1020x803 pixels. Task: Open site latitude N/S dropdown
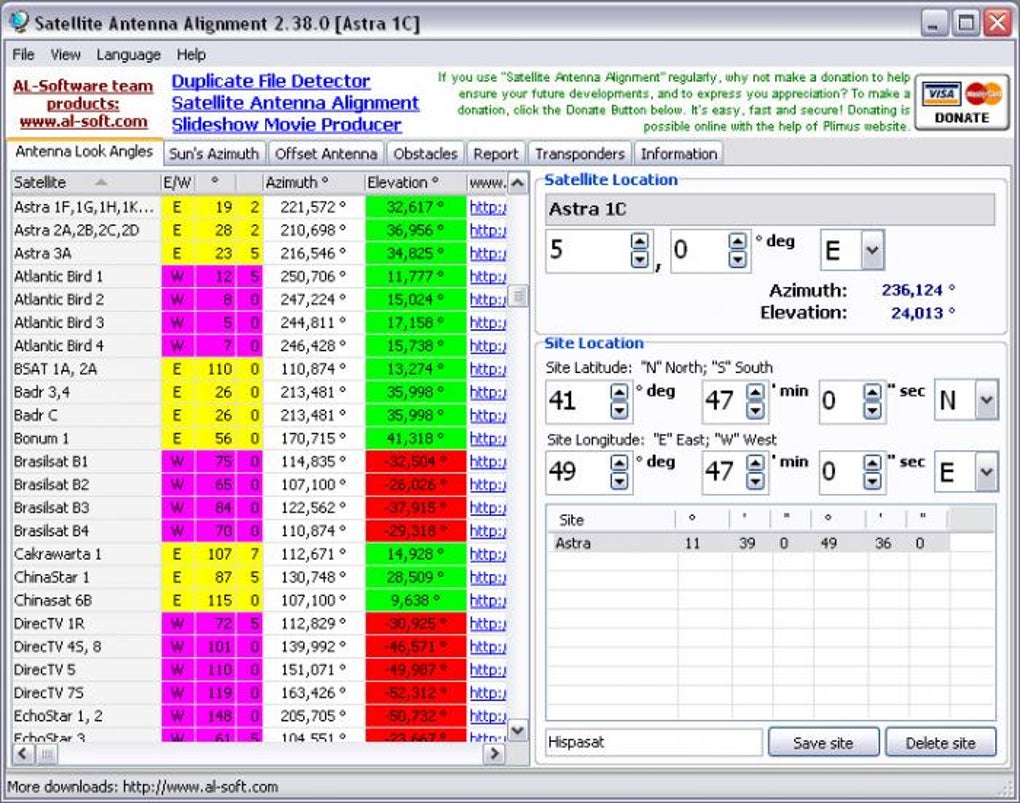tap(986, 400)
